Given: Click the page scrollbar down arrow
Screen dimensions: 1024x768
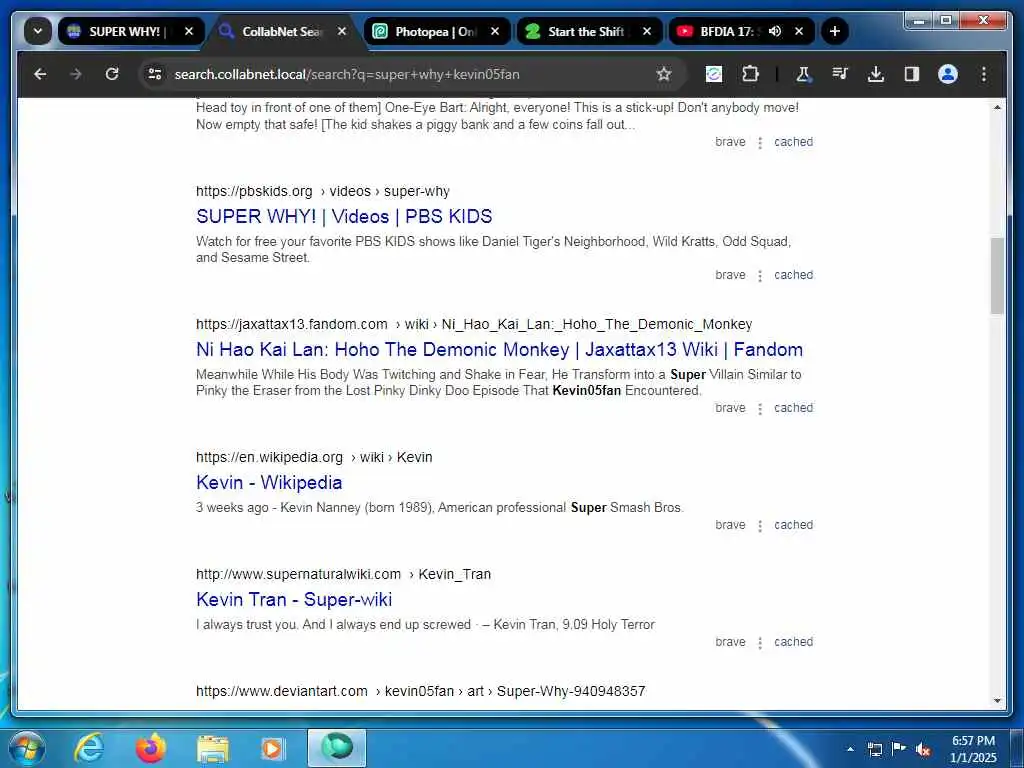Looking at the screenshot, I should point(997,701).
